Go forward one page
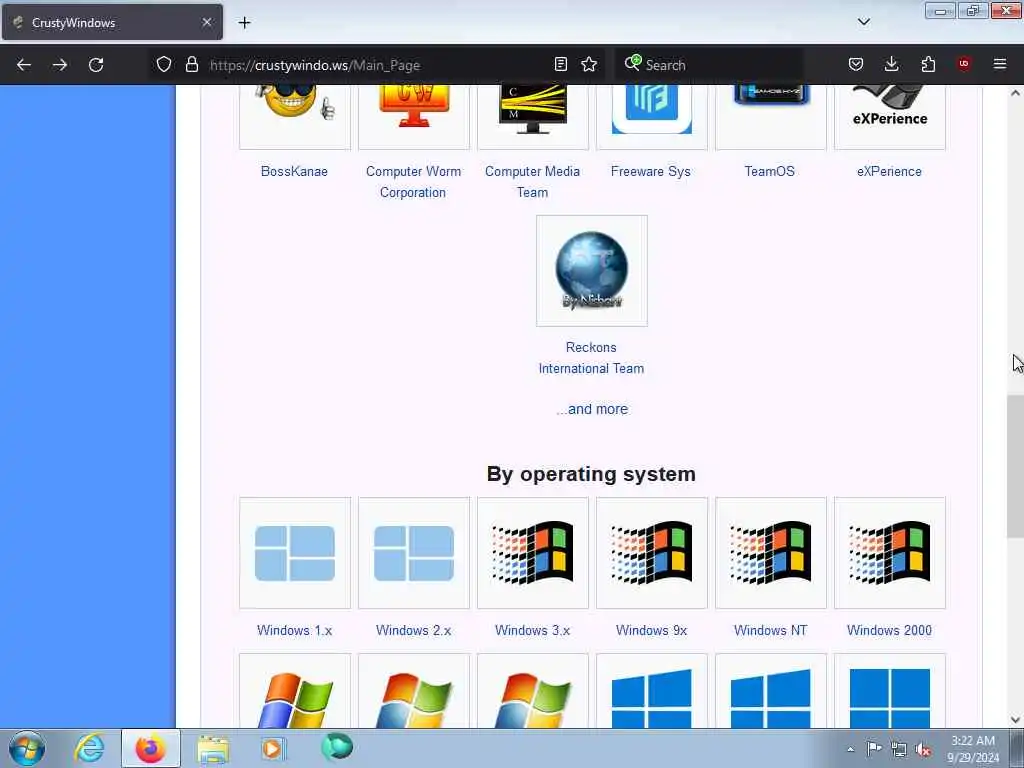The image size is (1024, 768). [x=59, y=65]
